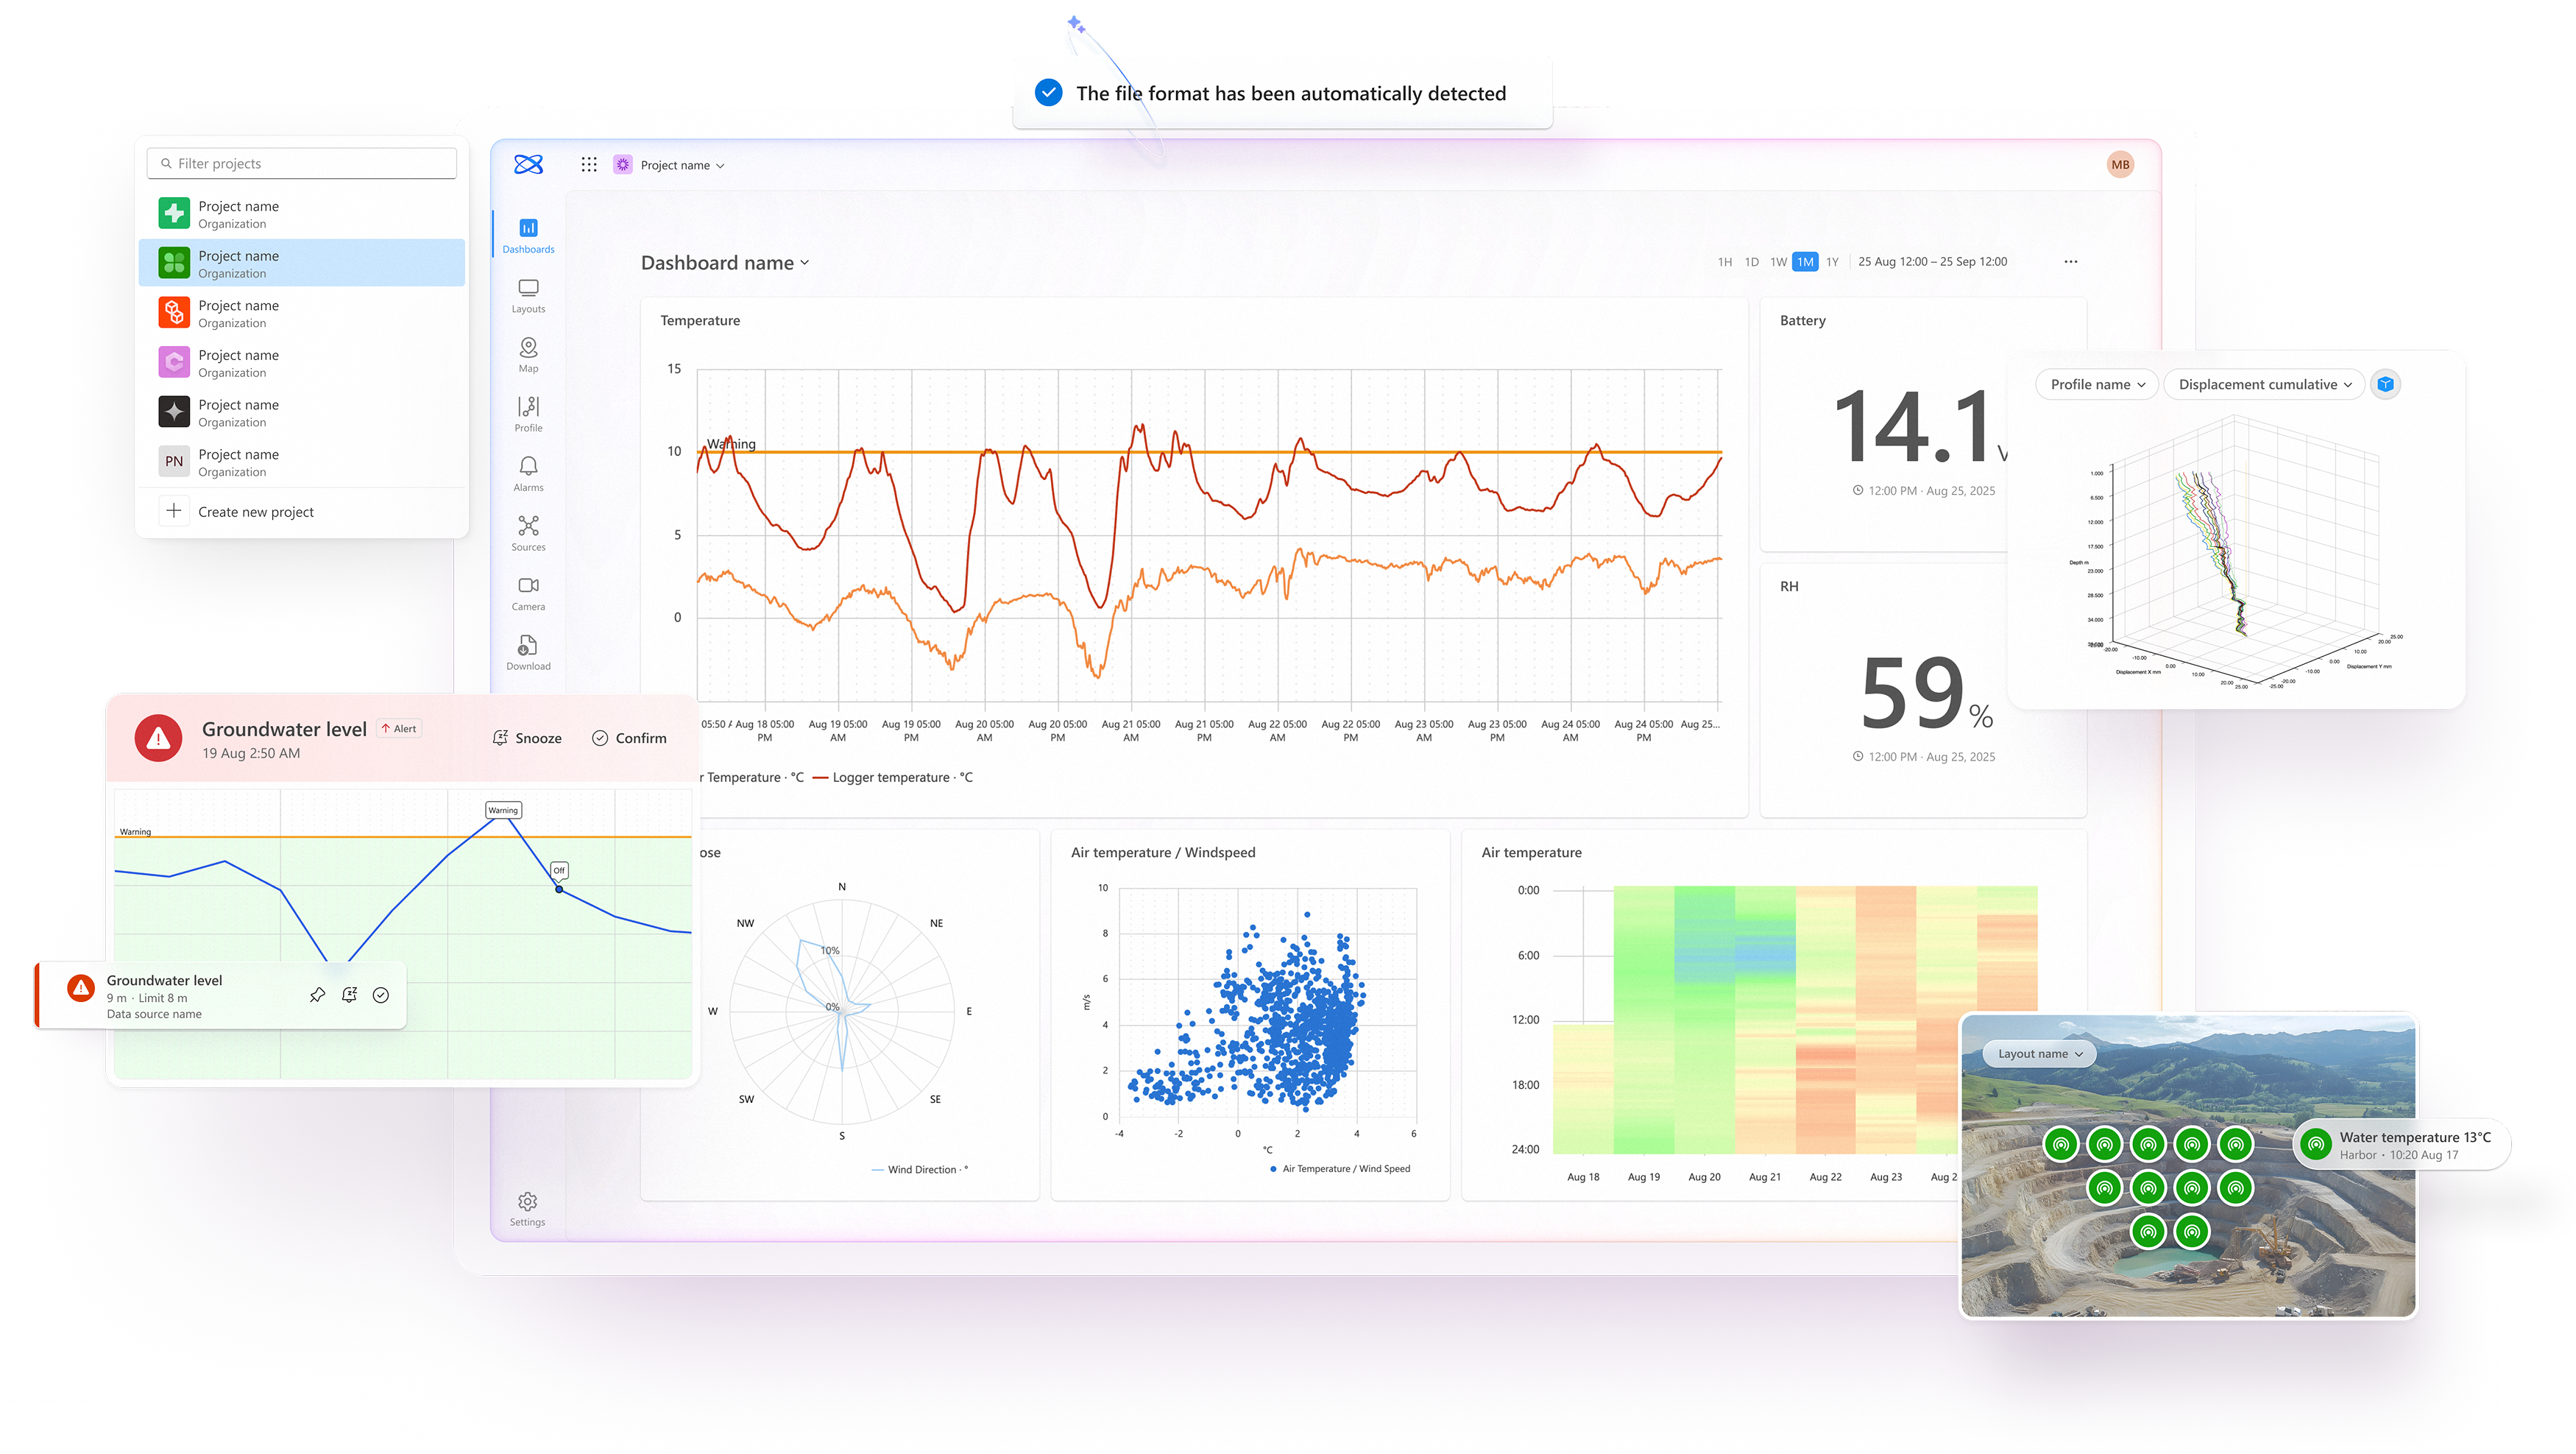Image resolution: width=2576 pixels, height=1454 pixels.
Task: Open the Profile sidebar icon
Action: [528, 413]
